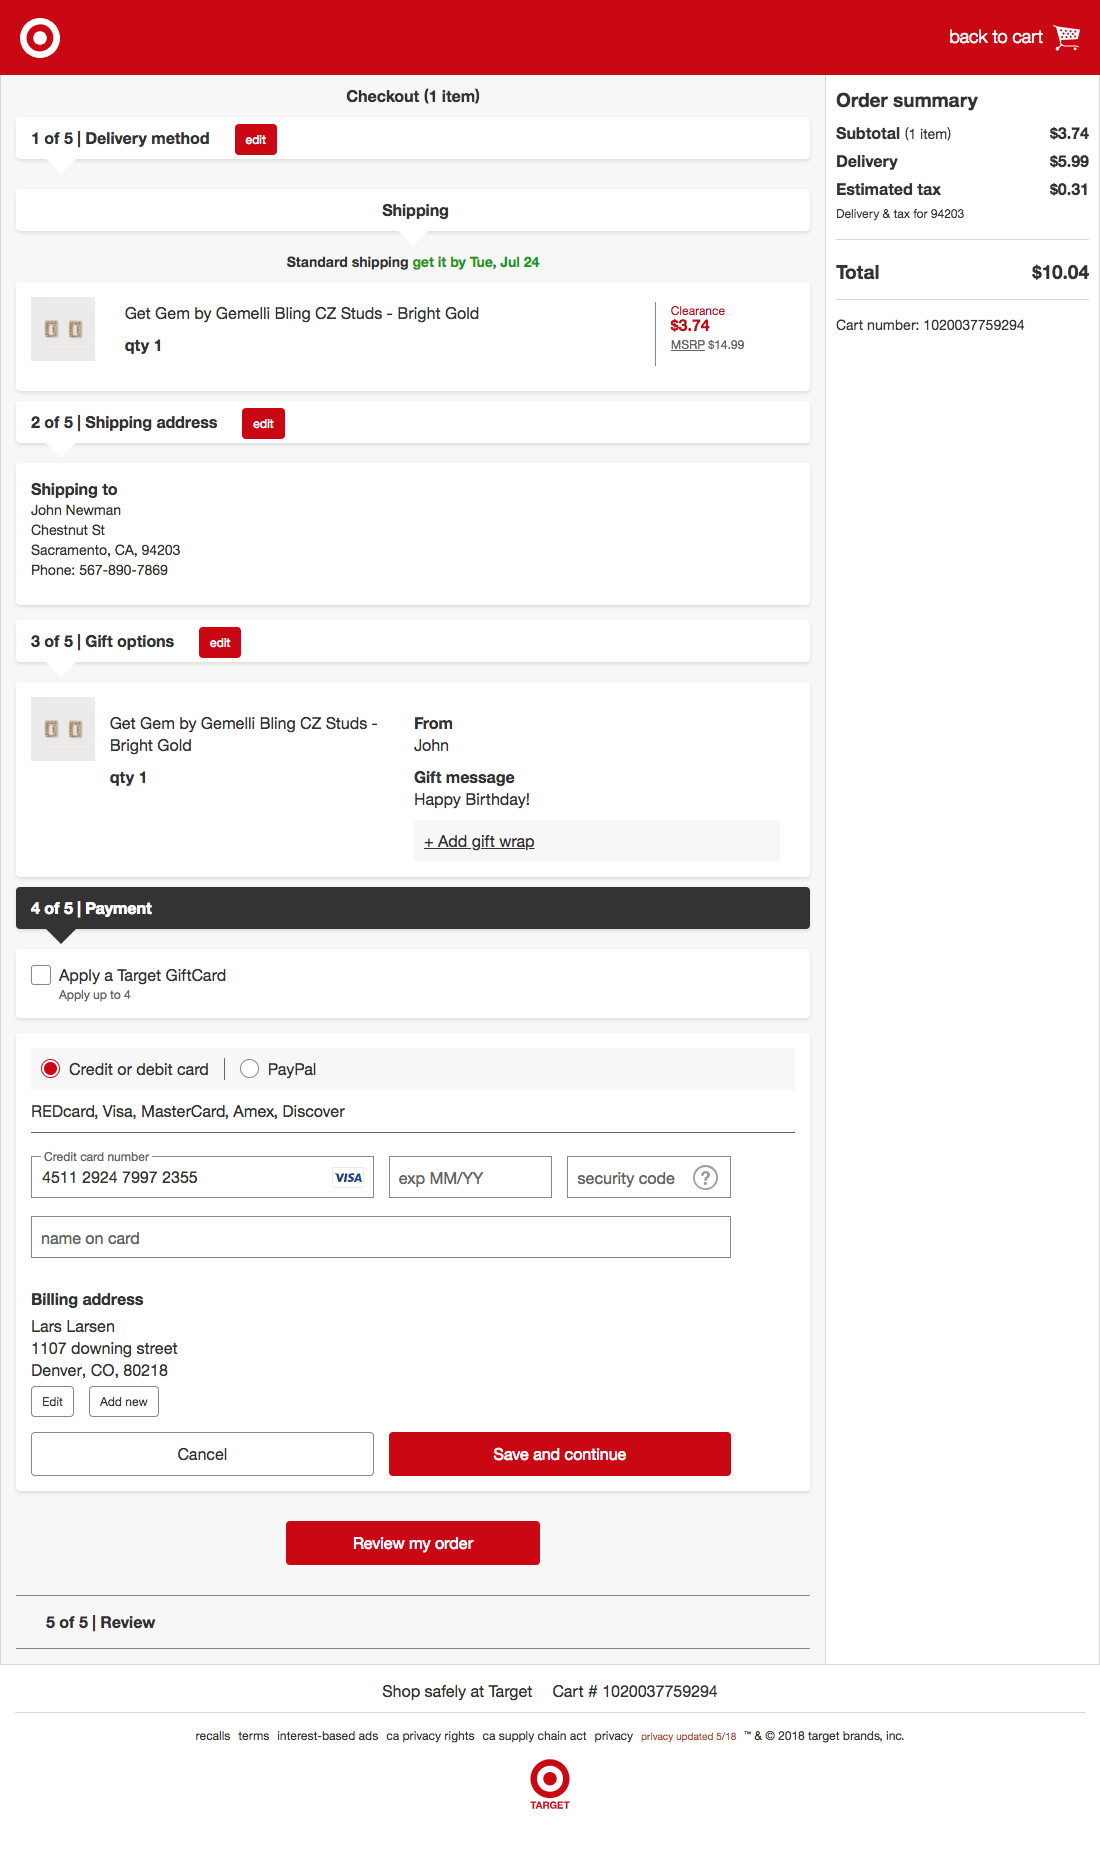1100x1867 pixels.
Task: Edit the Delivery method step
Action: click(x=256, y=140)
